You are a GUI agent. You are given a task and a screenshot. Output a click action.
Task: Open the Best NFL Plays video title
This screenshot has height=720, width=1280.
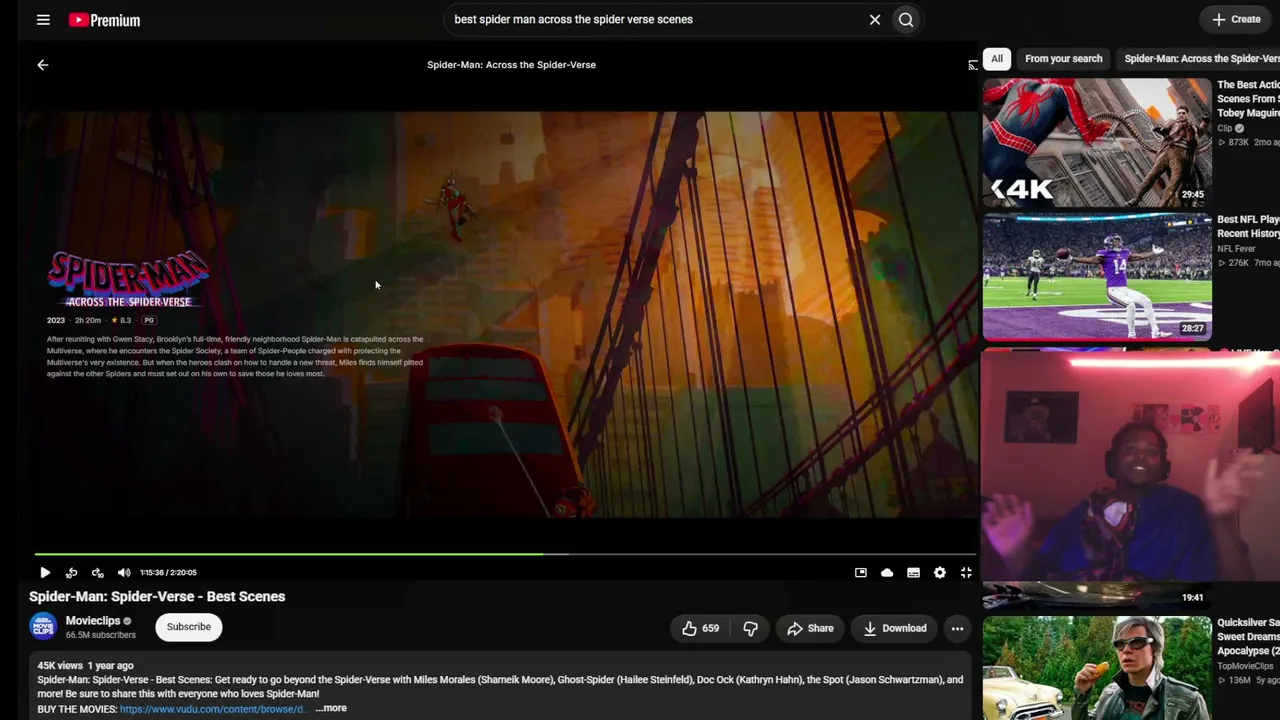click(x=1248, y=226)
